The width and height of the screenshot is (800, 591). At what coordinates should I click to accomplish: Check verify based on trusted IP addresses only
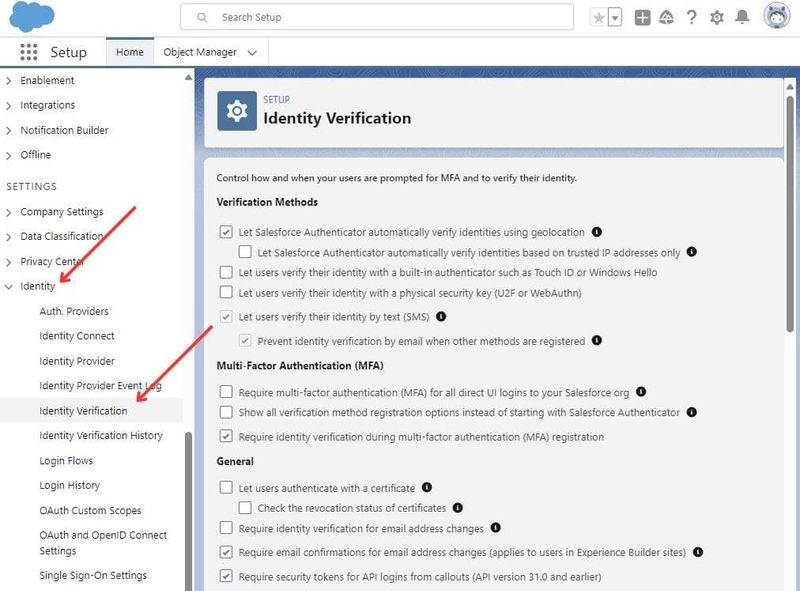tap(245, 252)
